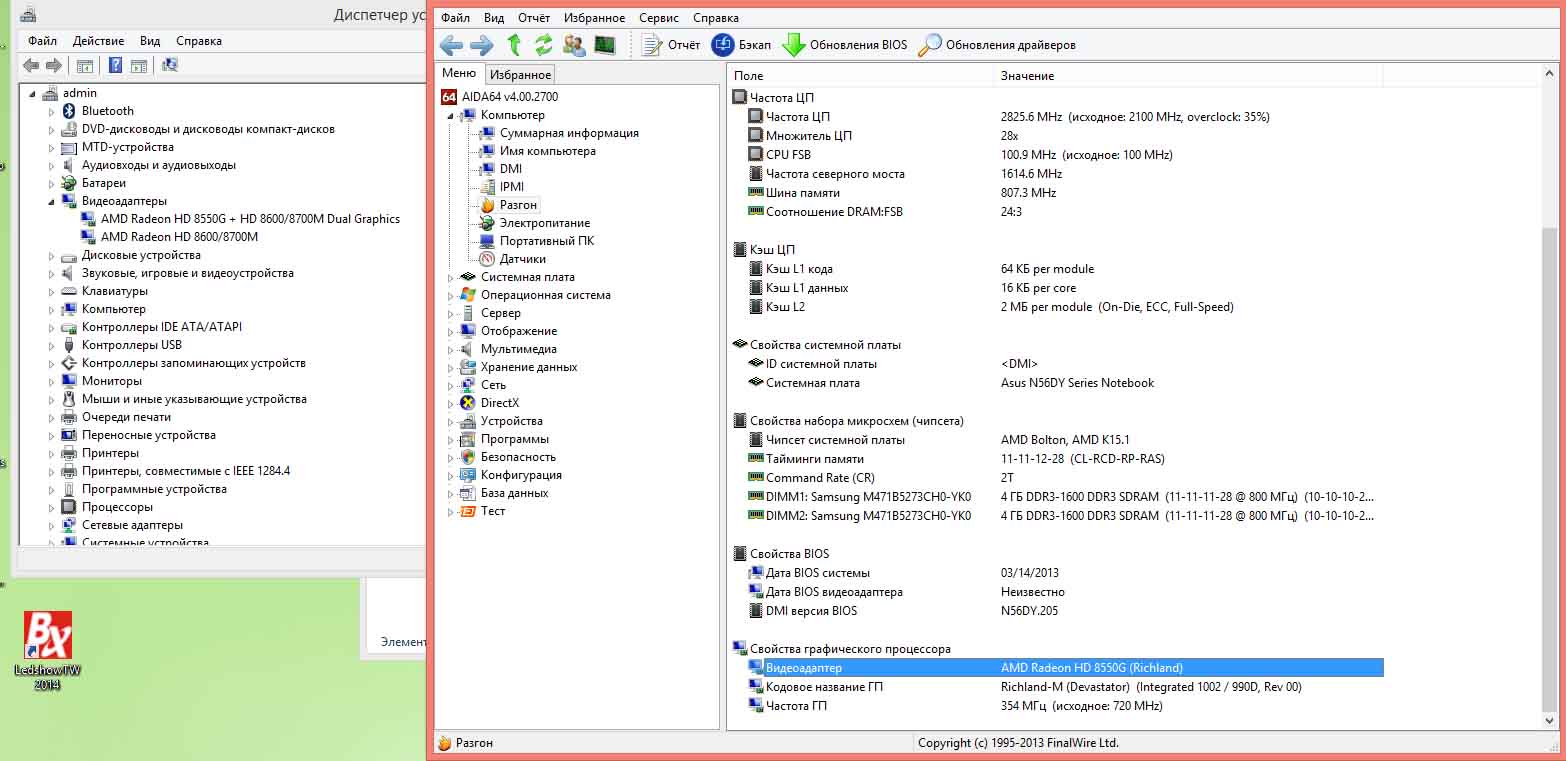
Task: Open the Отчёт report toolbar button
Action: point(670,45)
